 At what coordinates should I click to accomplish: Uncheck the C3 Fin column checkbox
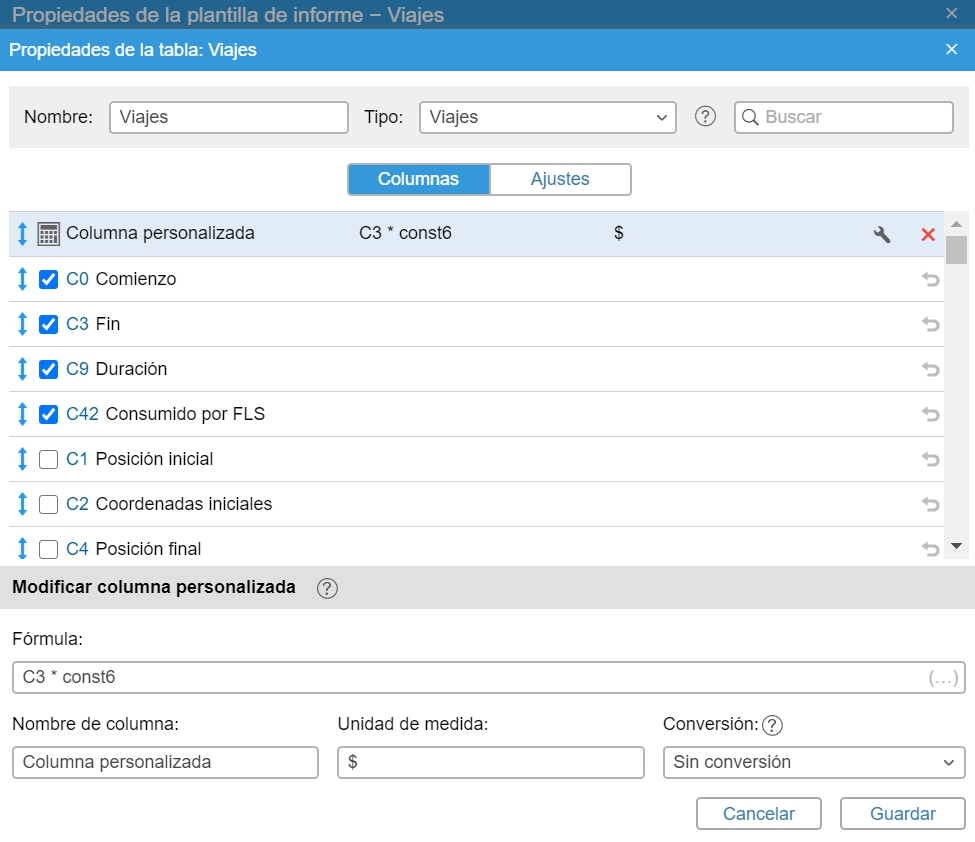pos(48,324)
